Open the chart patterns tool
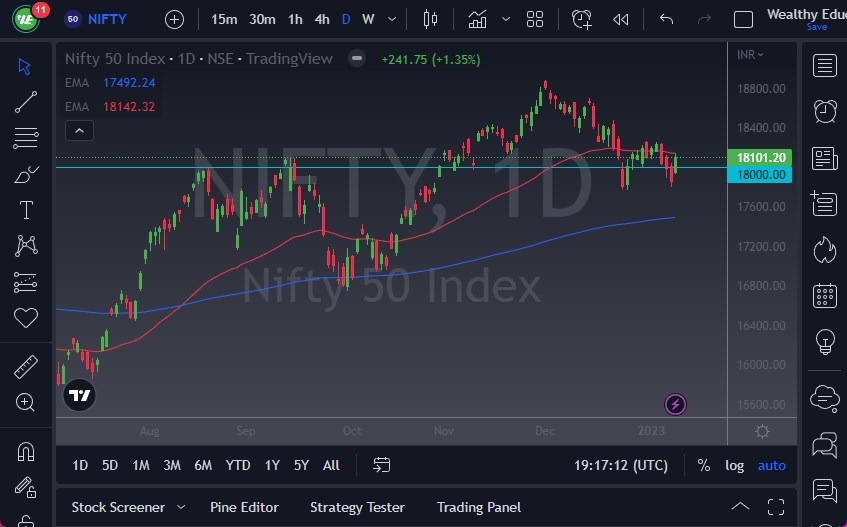 pos(26,246)
